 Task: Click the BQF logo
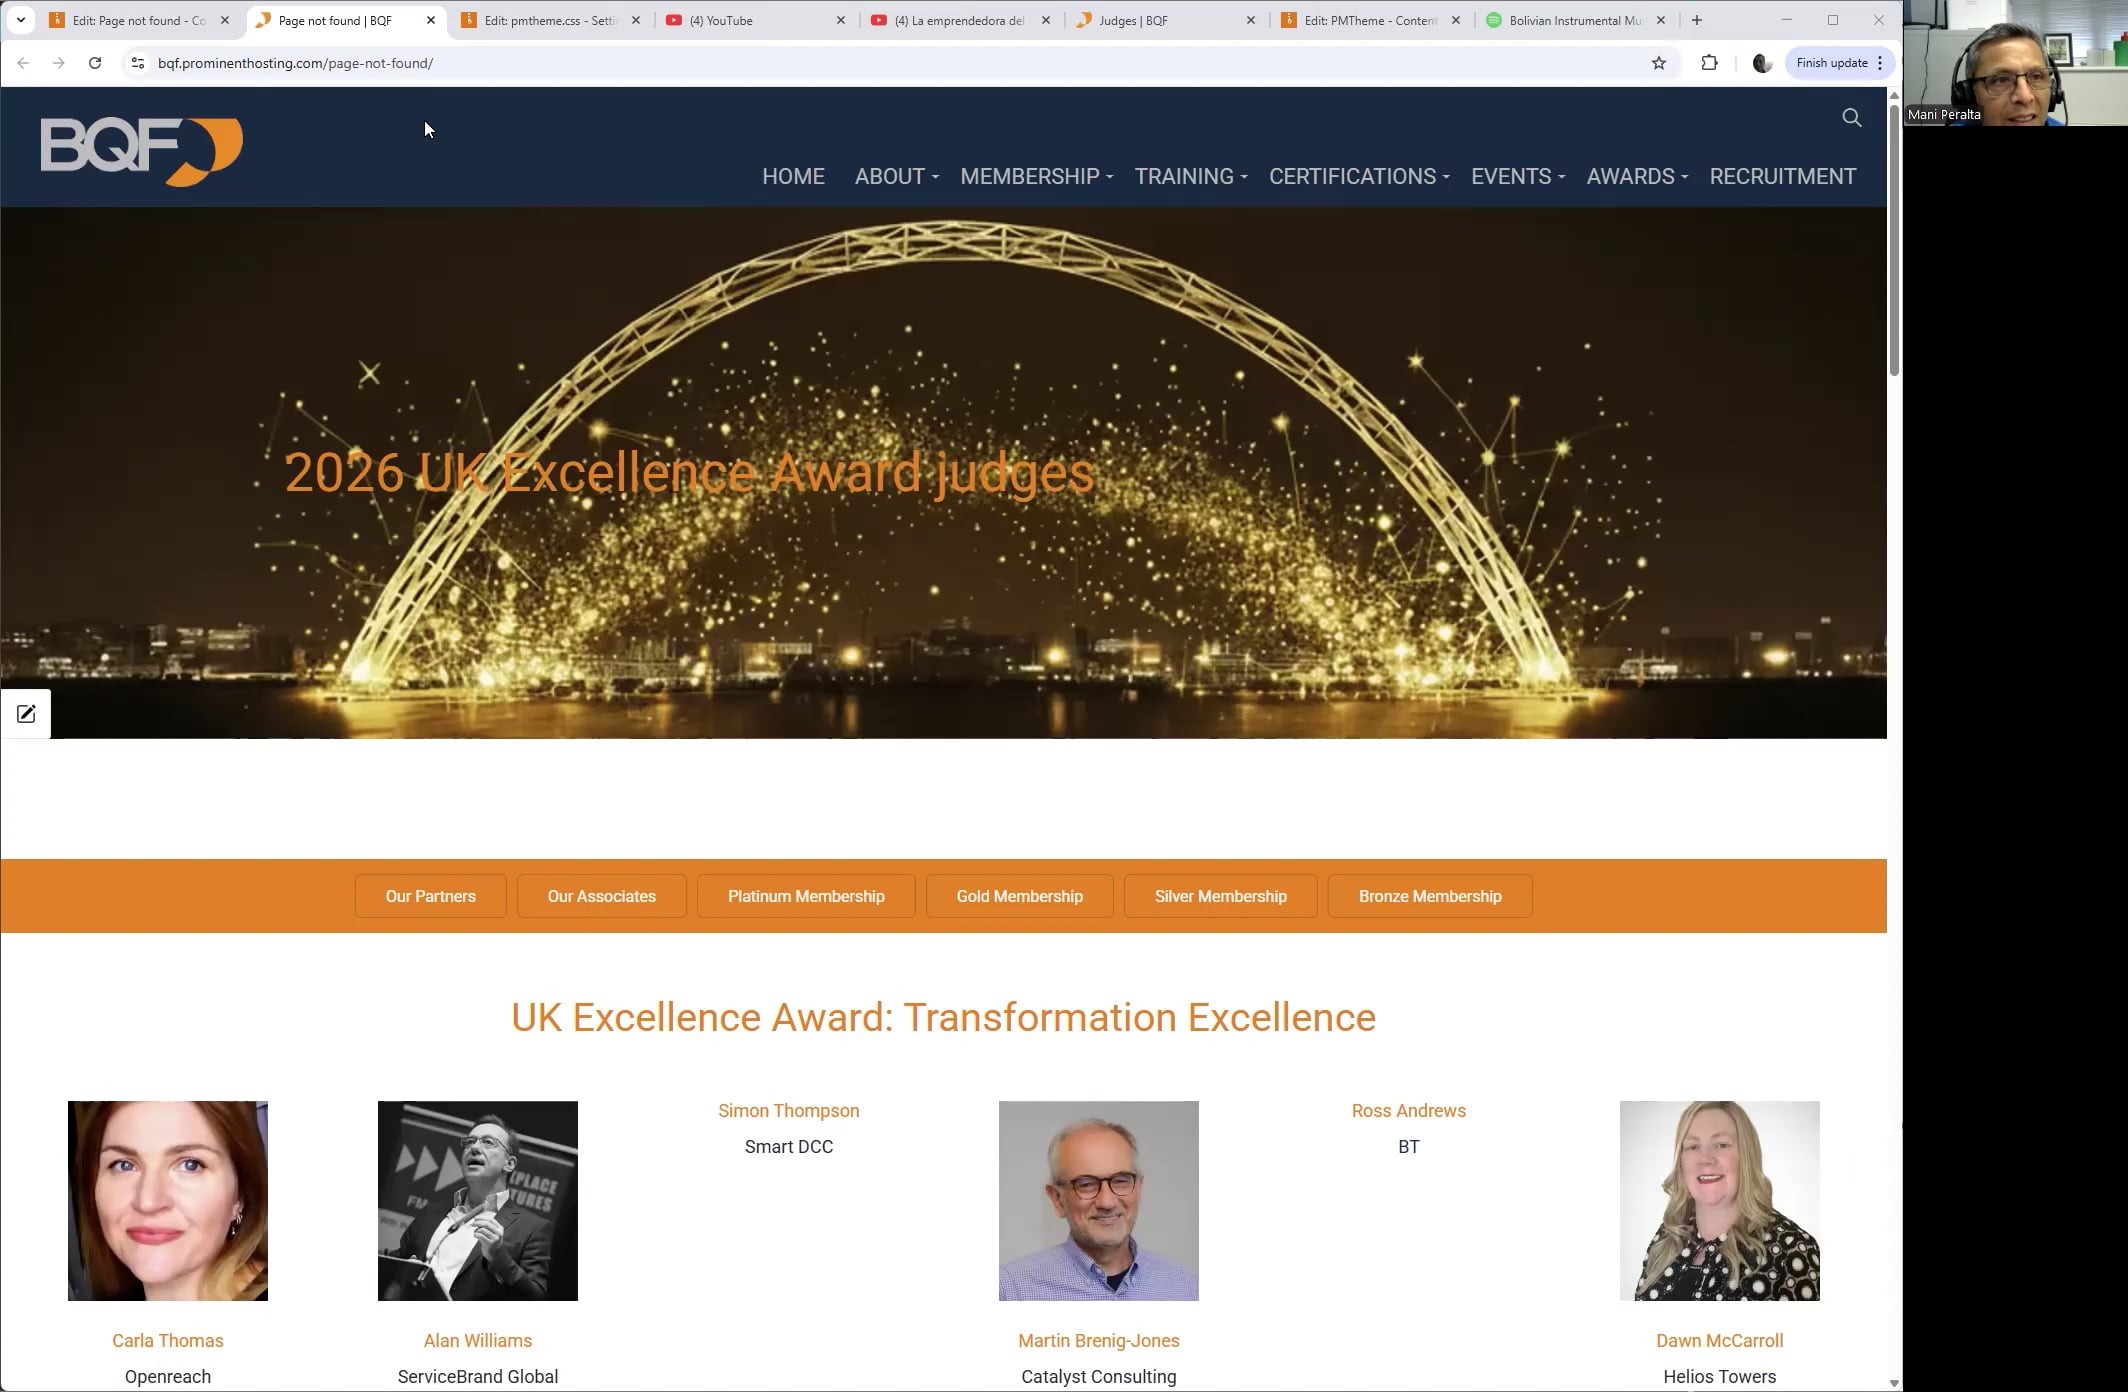(x=141, y=151)
